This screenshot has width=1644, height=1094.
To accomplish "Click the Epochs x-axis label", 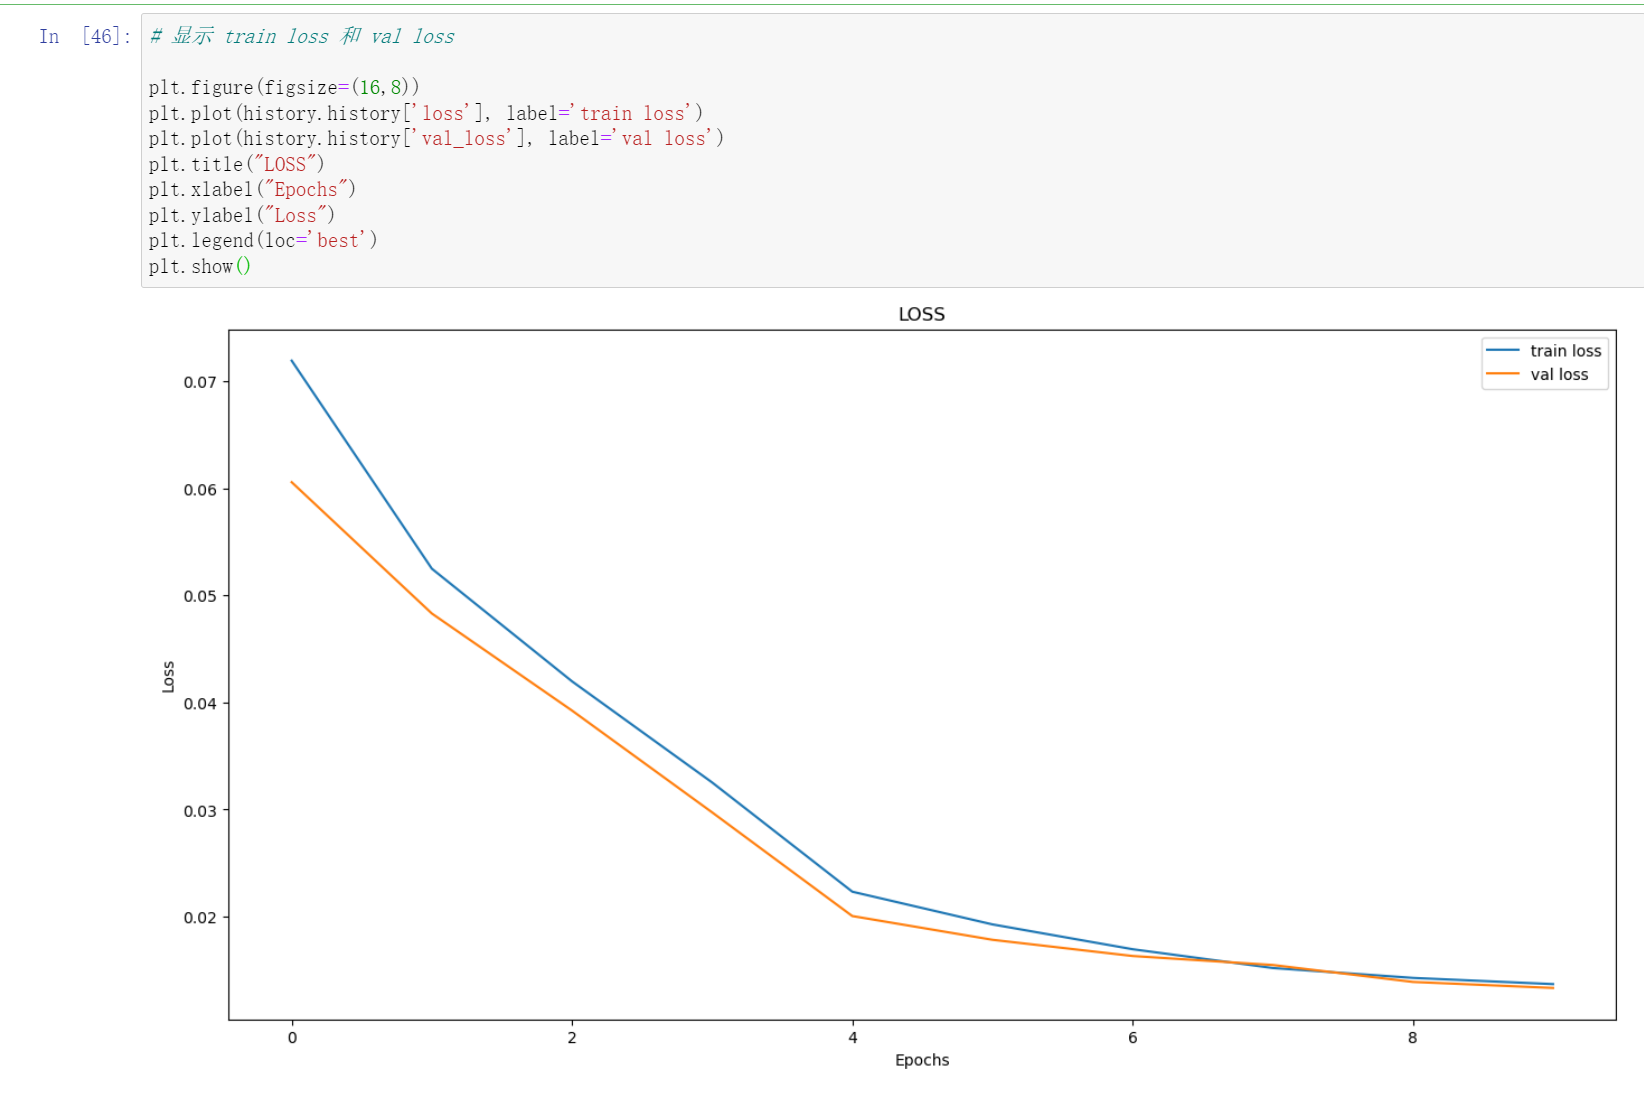I will pos(922,1060).
